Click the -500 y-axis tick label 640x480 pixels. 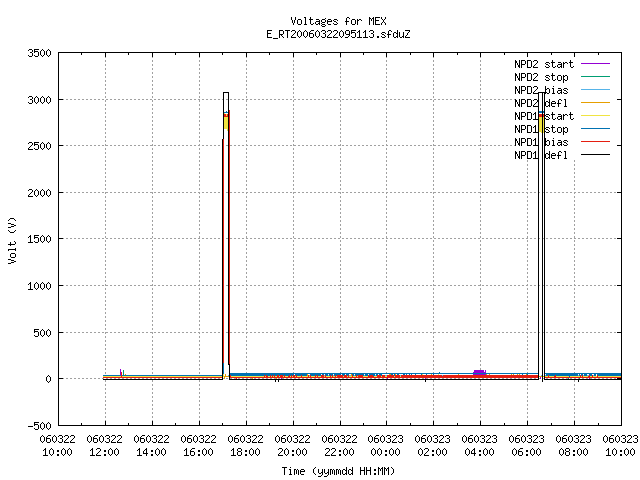[40, 426]
